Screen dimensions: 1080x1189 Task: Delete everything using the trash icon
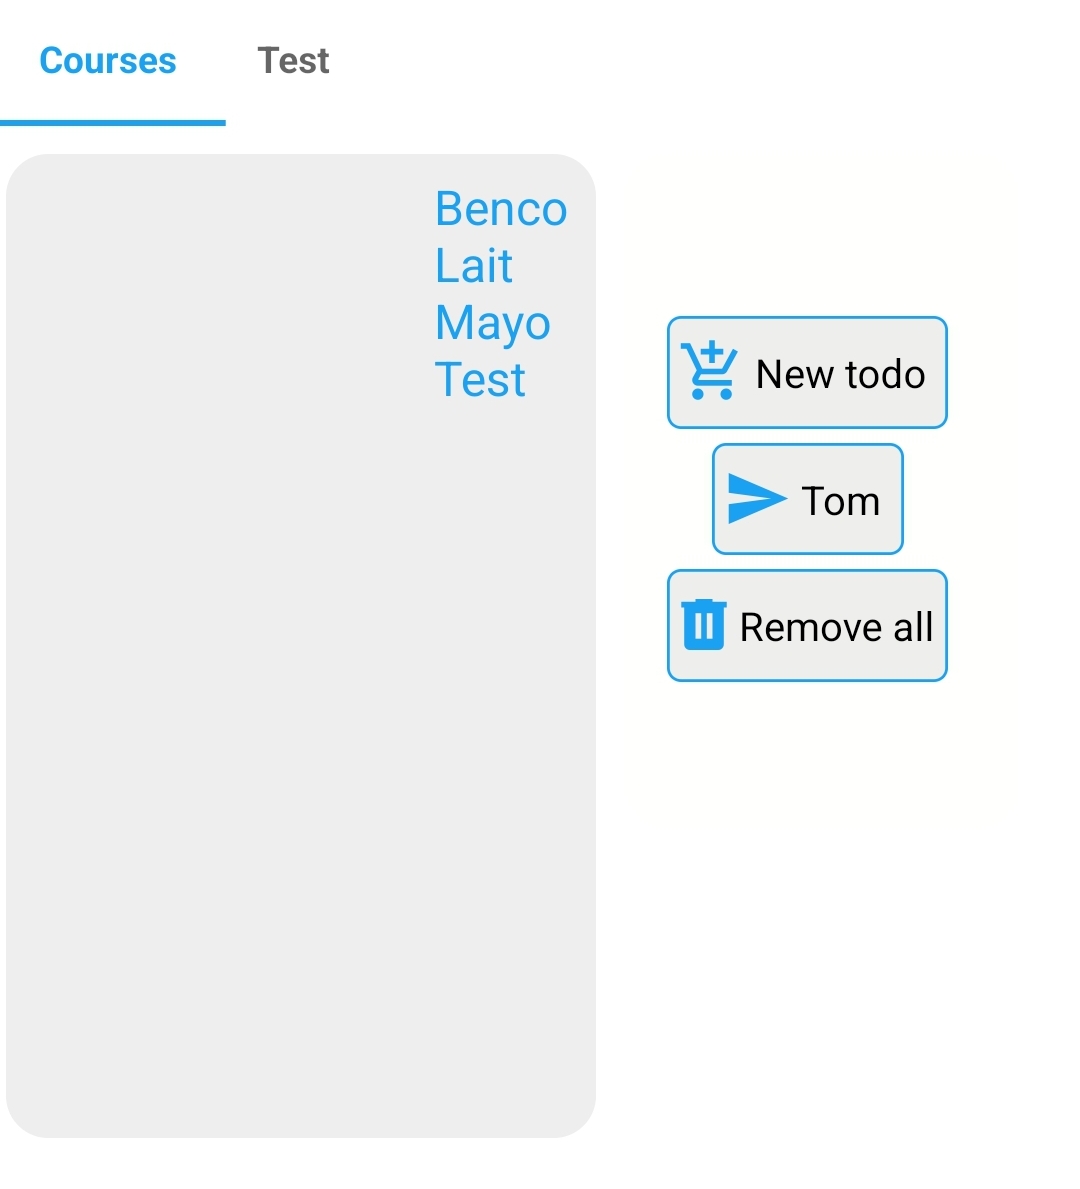coord(704,625)
